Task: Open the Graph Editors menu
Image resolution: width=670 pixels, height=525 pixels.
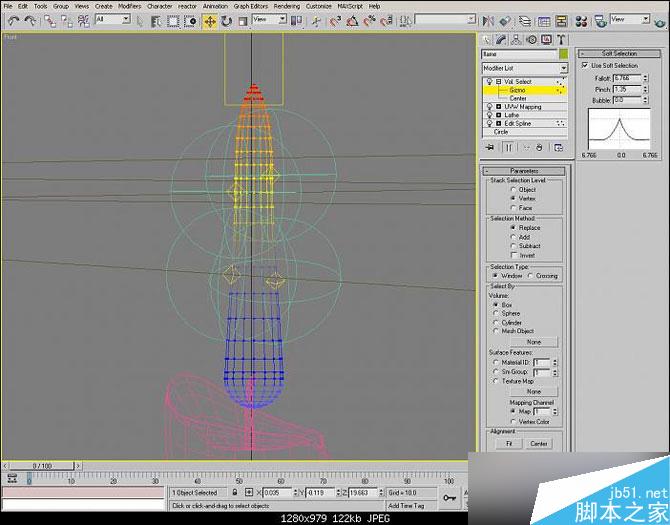Action: point(248,6)
